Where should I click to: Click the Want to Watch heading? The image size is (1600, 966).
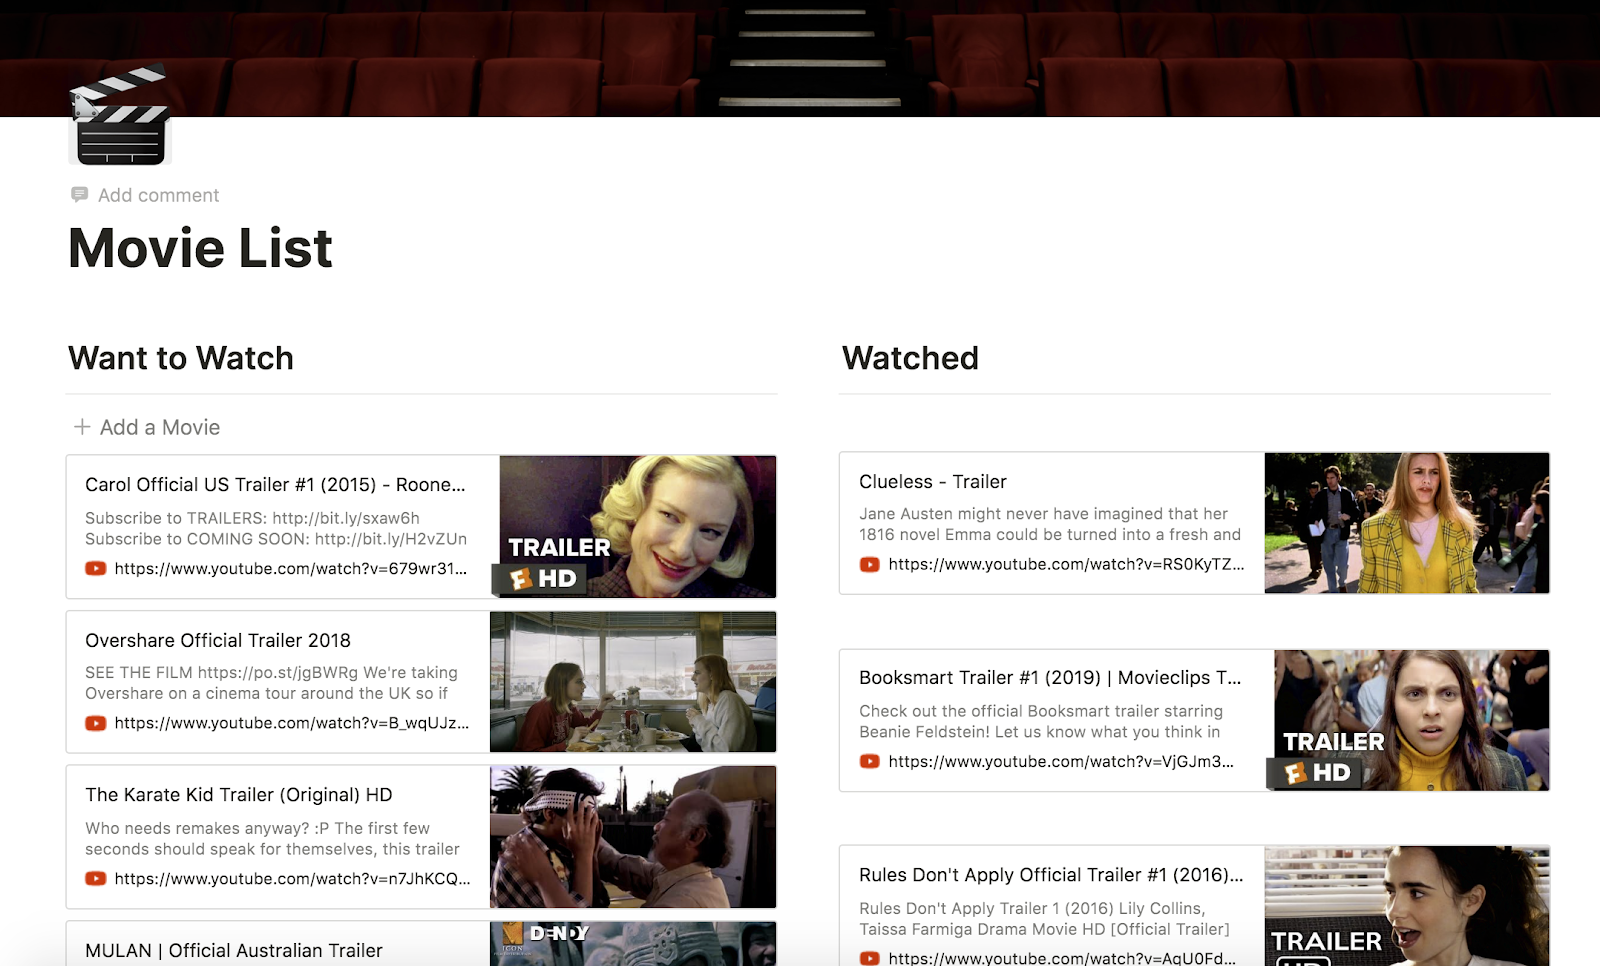(181, 358)
